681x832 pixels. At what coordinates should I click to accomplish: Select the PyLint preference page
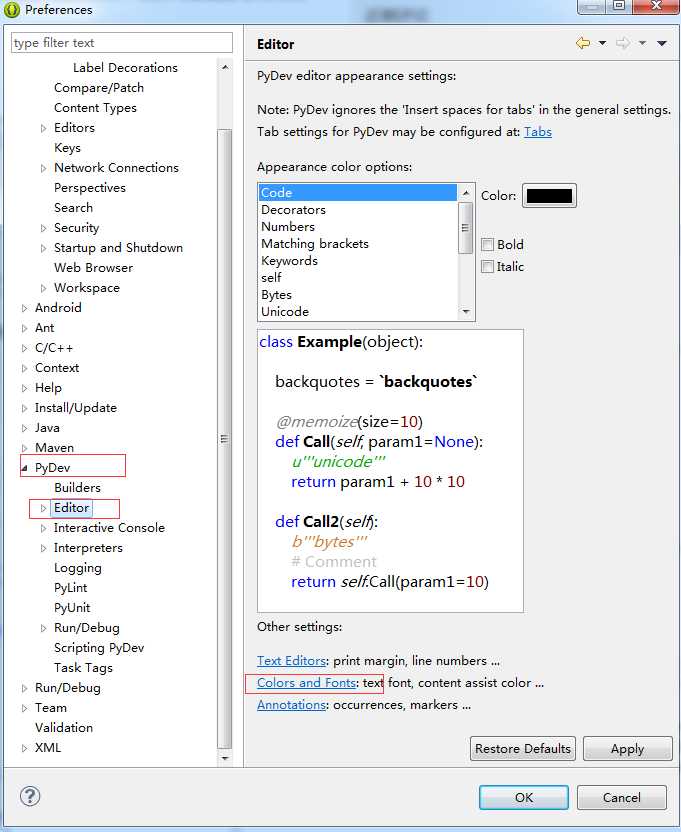point(71,588)
